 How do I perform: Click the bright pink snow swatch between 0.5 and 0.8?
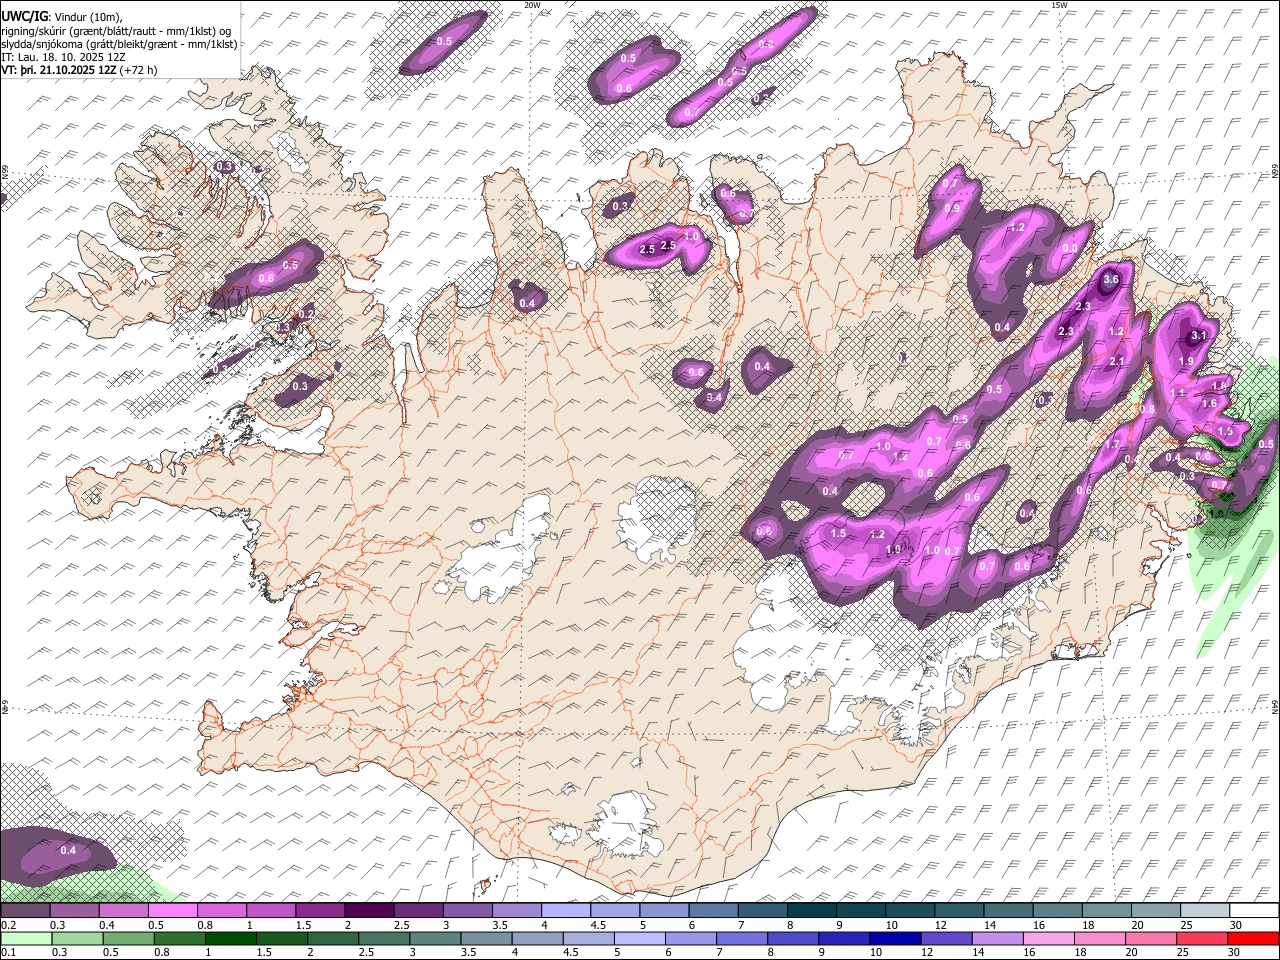(173, 911)
